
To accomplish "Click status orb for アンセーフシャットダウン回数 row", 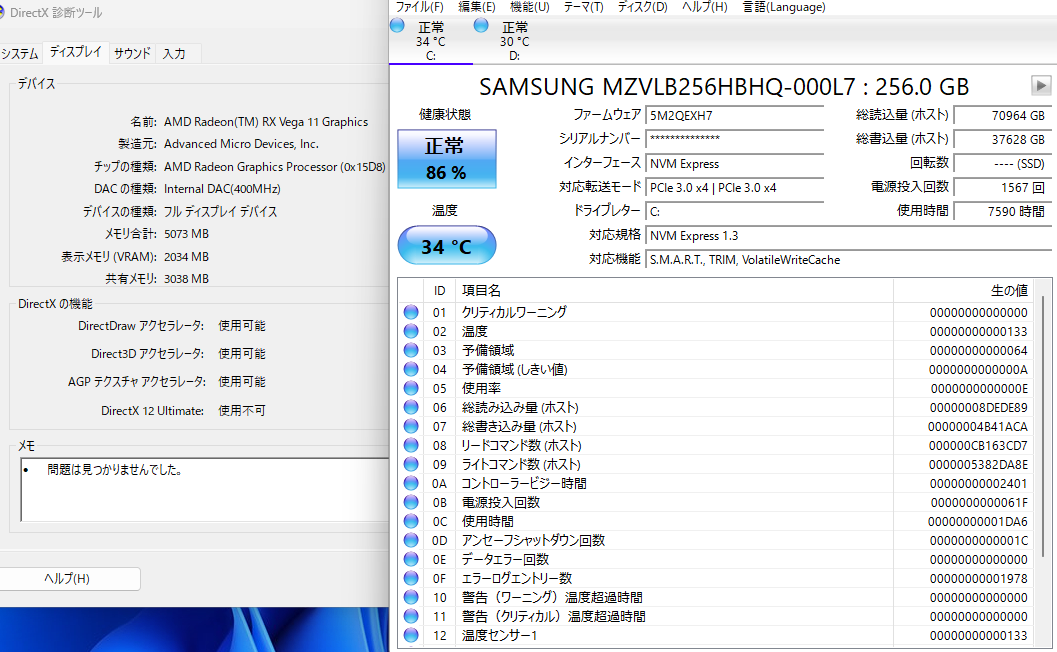I will point(411,540).
